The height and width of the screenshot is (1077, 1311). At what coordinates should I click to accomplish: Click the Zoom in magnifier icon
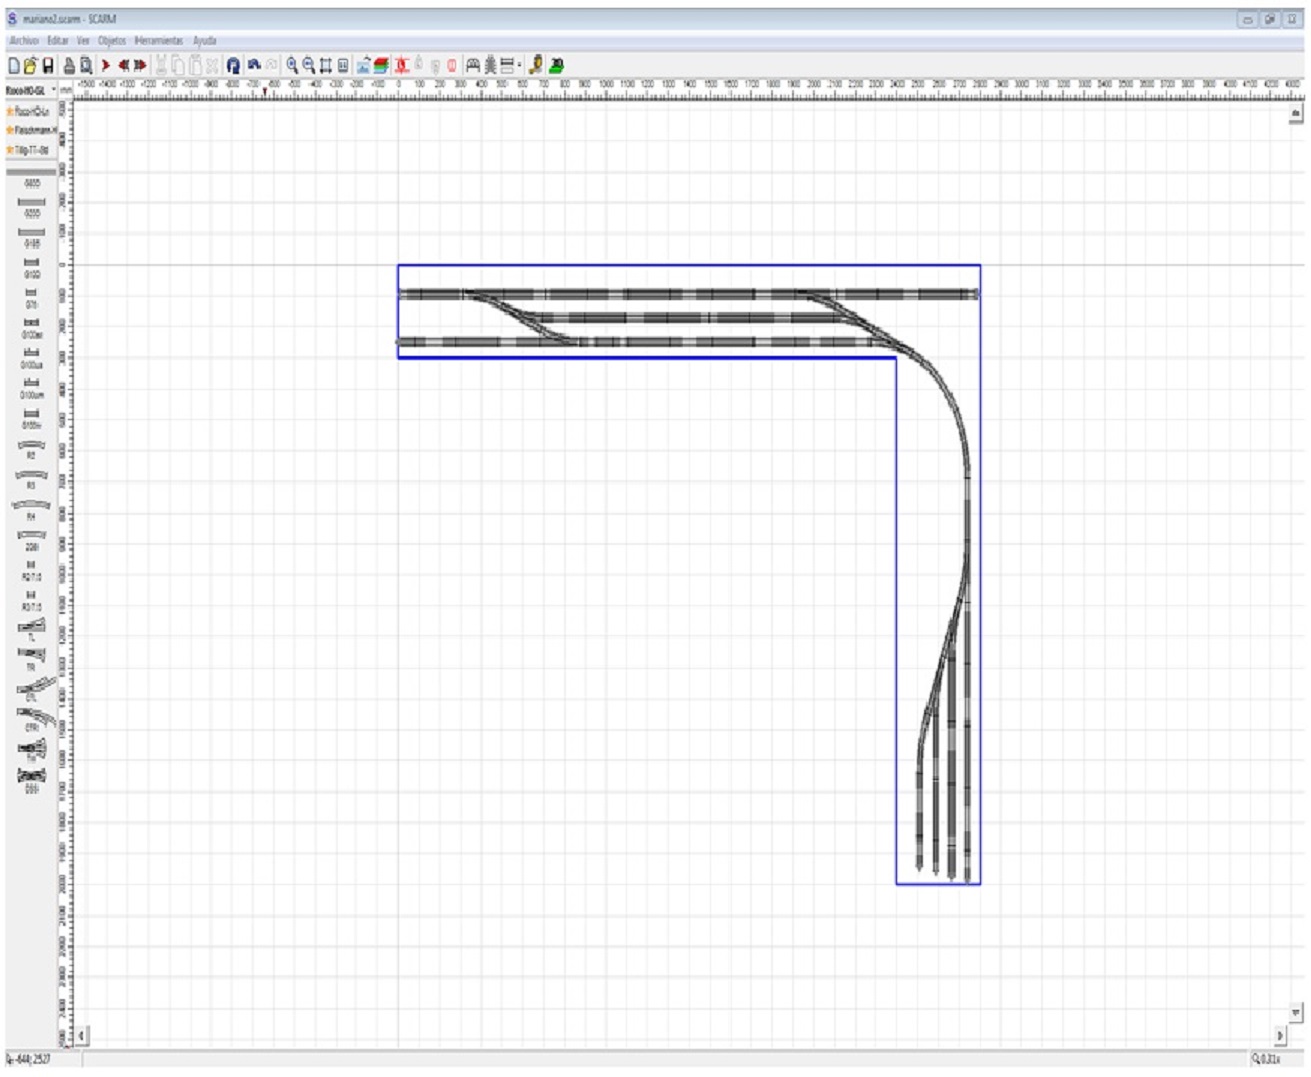[292, 65]
